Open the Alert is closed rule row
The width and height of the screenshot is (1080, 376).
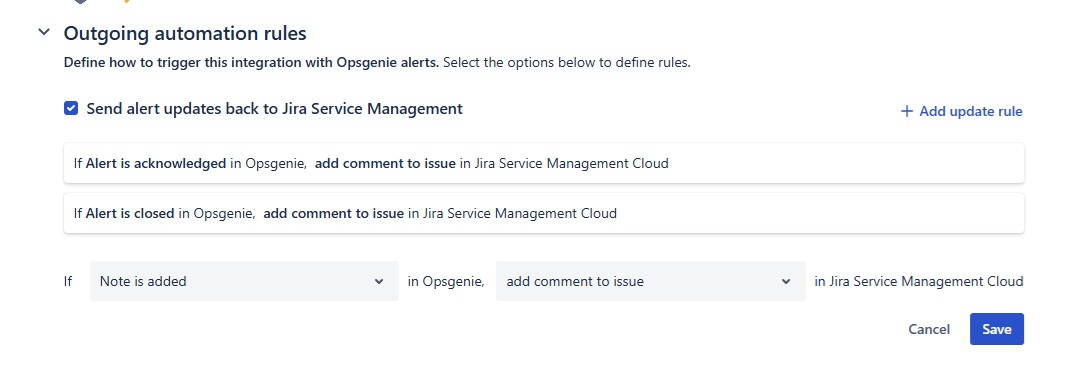coord(543,213)
